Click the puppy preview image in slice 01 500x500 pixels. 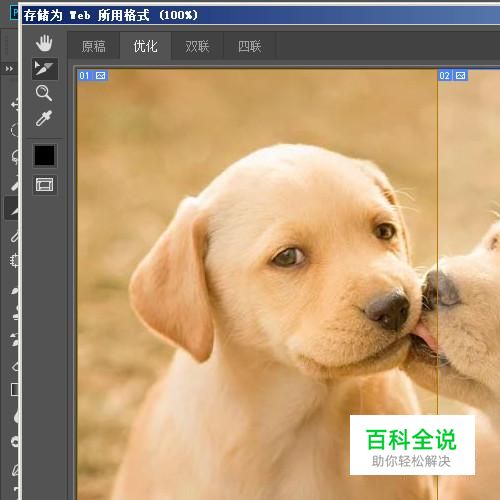(x=257, y=284)
